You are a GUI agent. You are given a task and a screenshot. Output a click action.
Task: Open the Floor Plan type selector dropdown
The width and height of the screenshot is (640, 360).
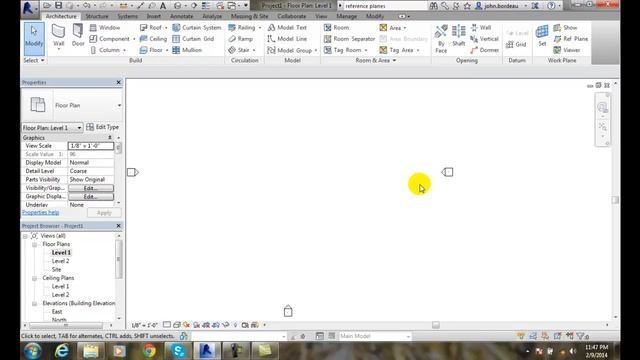(x=119, y=105)
